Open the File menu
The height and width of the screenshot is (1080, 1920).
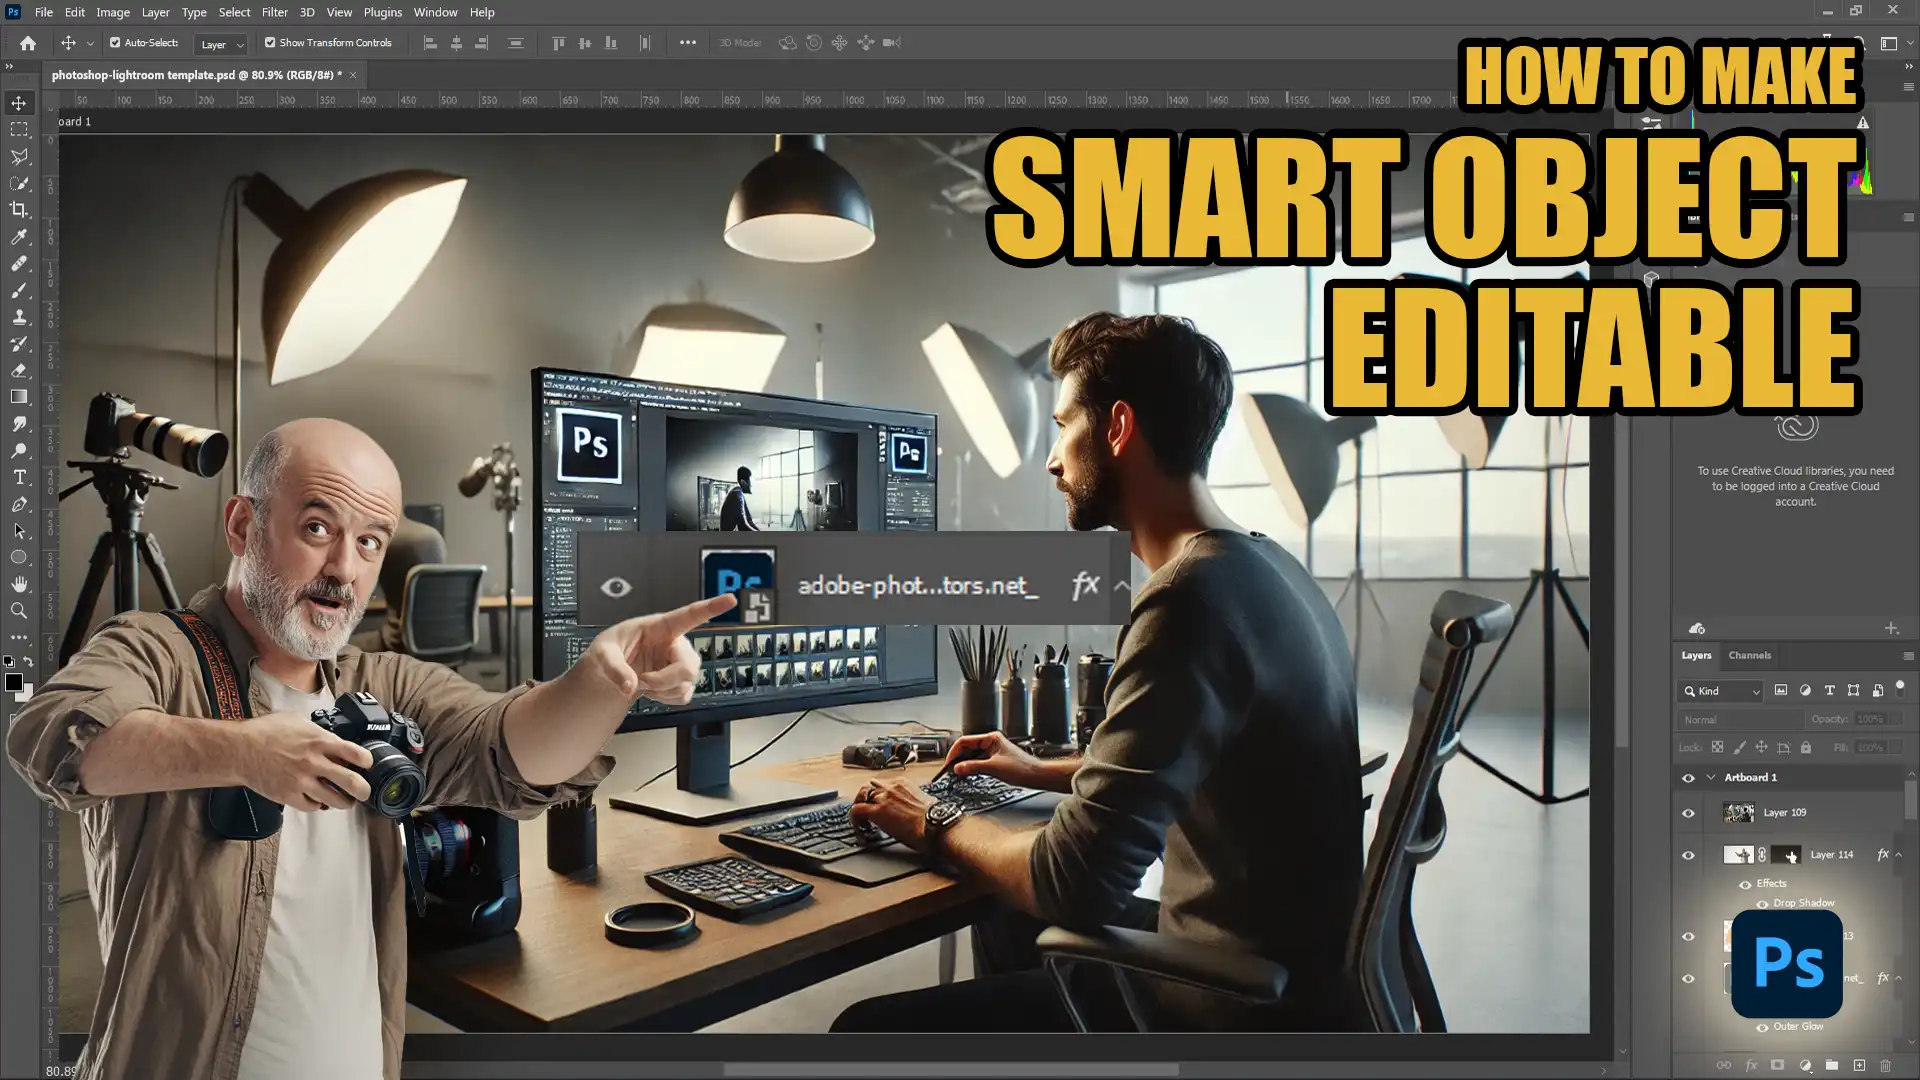[44, 12]
